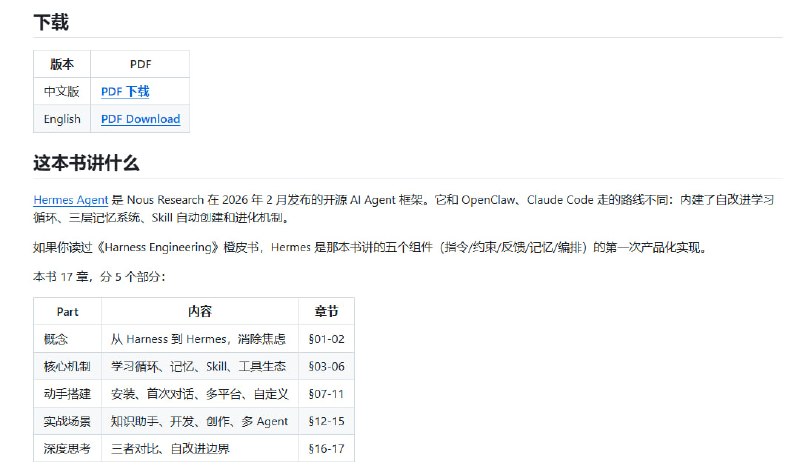This screenshot has height=472, width=800.
Task: Click cell 安装、首次对话、多平台、自定义
Action: 199,394
